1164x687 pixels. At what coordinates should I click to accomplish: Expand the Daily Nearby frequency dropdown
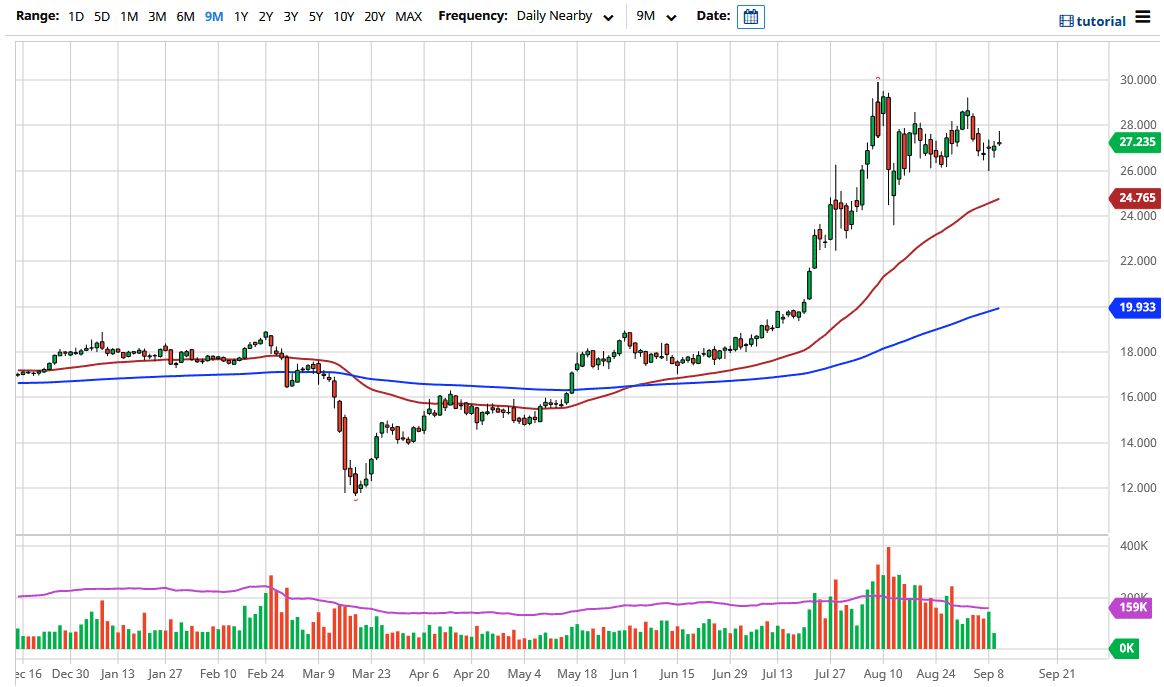click(564, 17)
